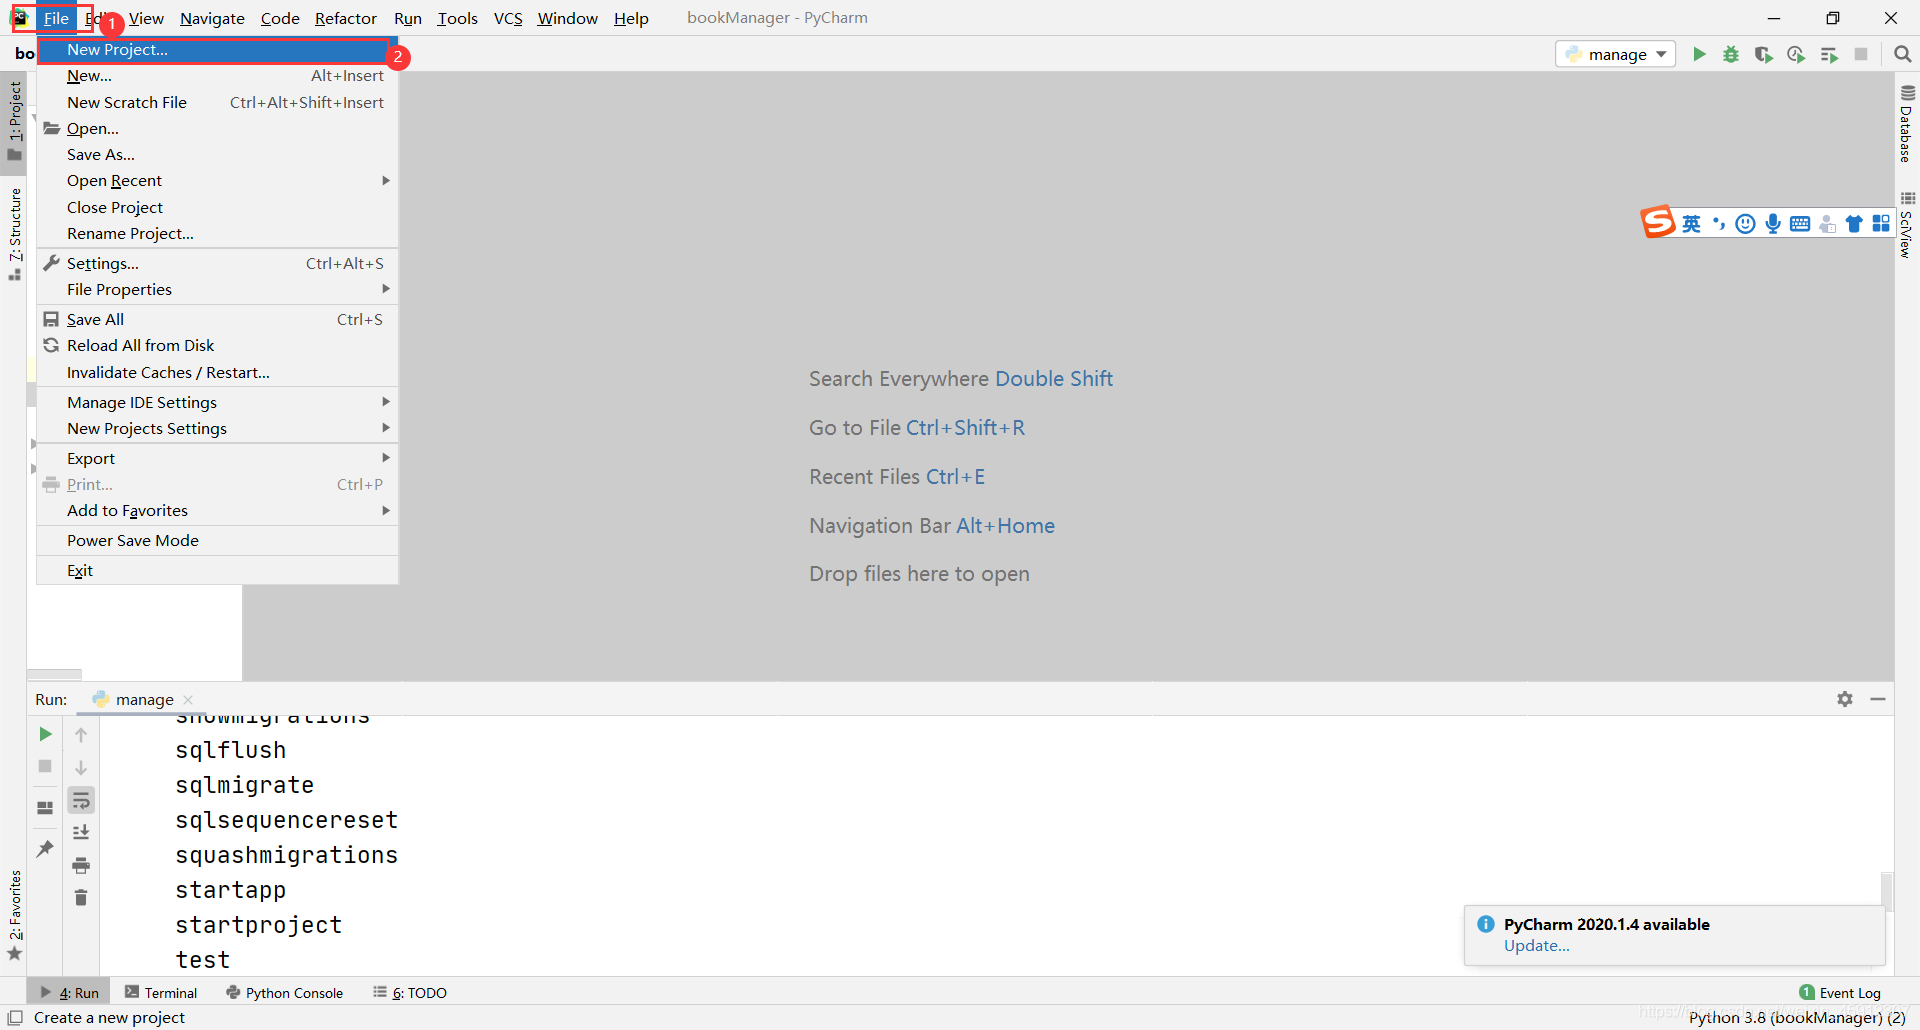Open the manage run configuration dropdown
The height and width of the screenshot is (1030, 1920).
(1615, 54)
